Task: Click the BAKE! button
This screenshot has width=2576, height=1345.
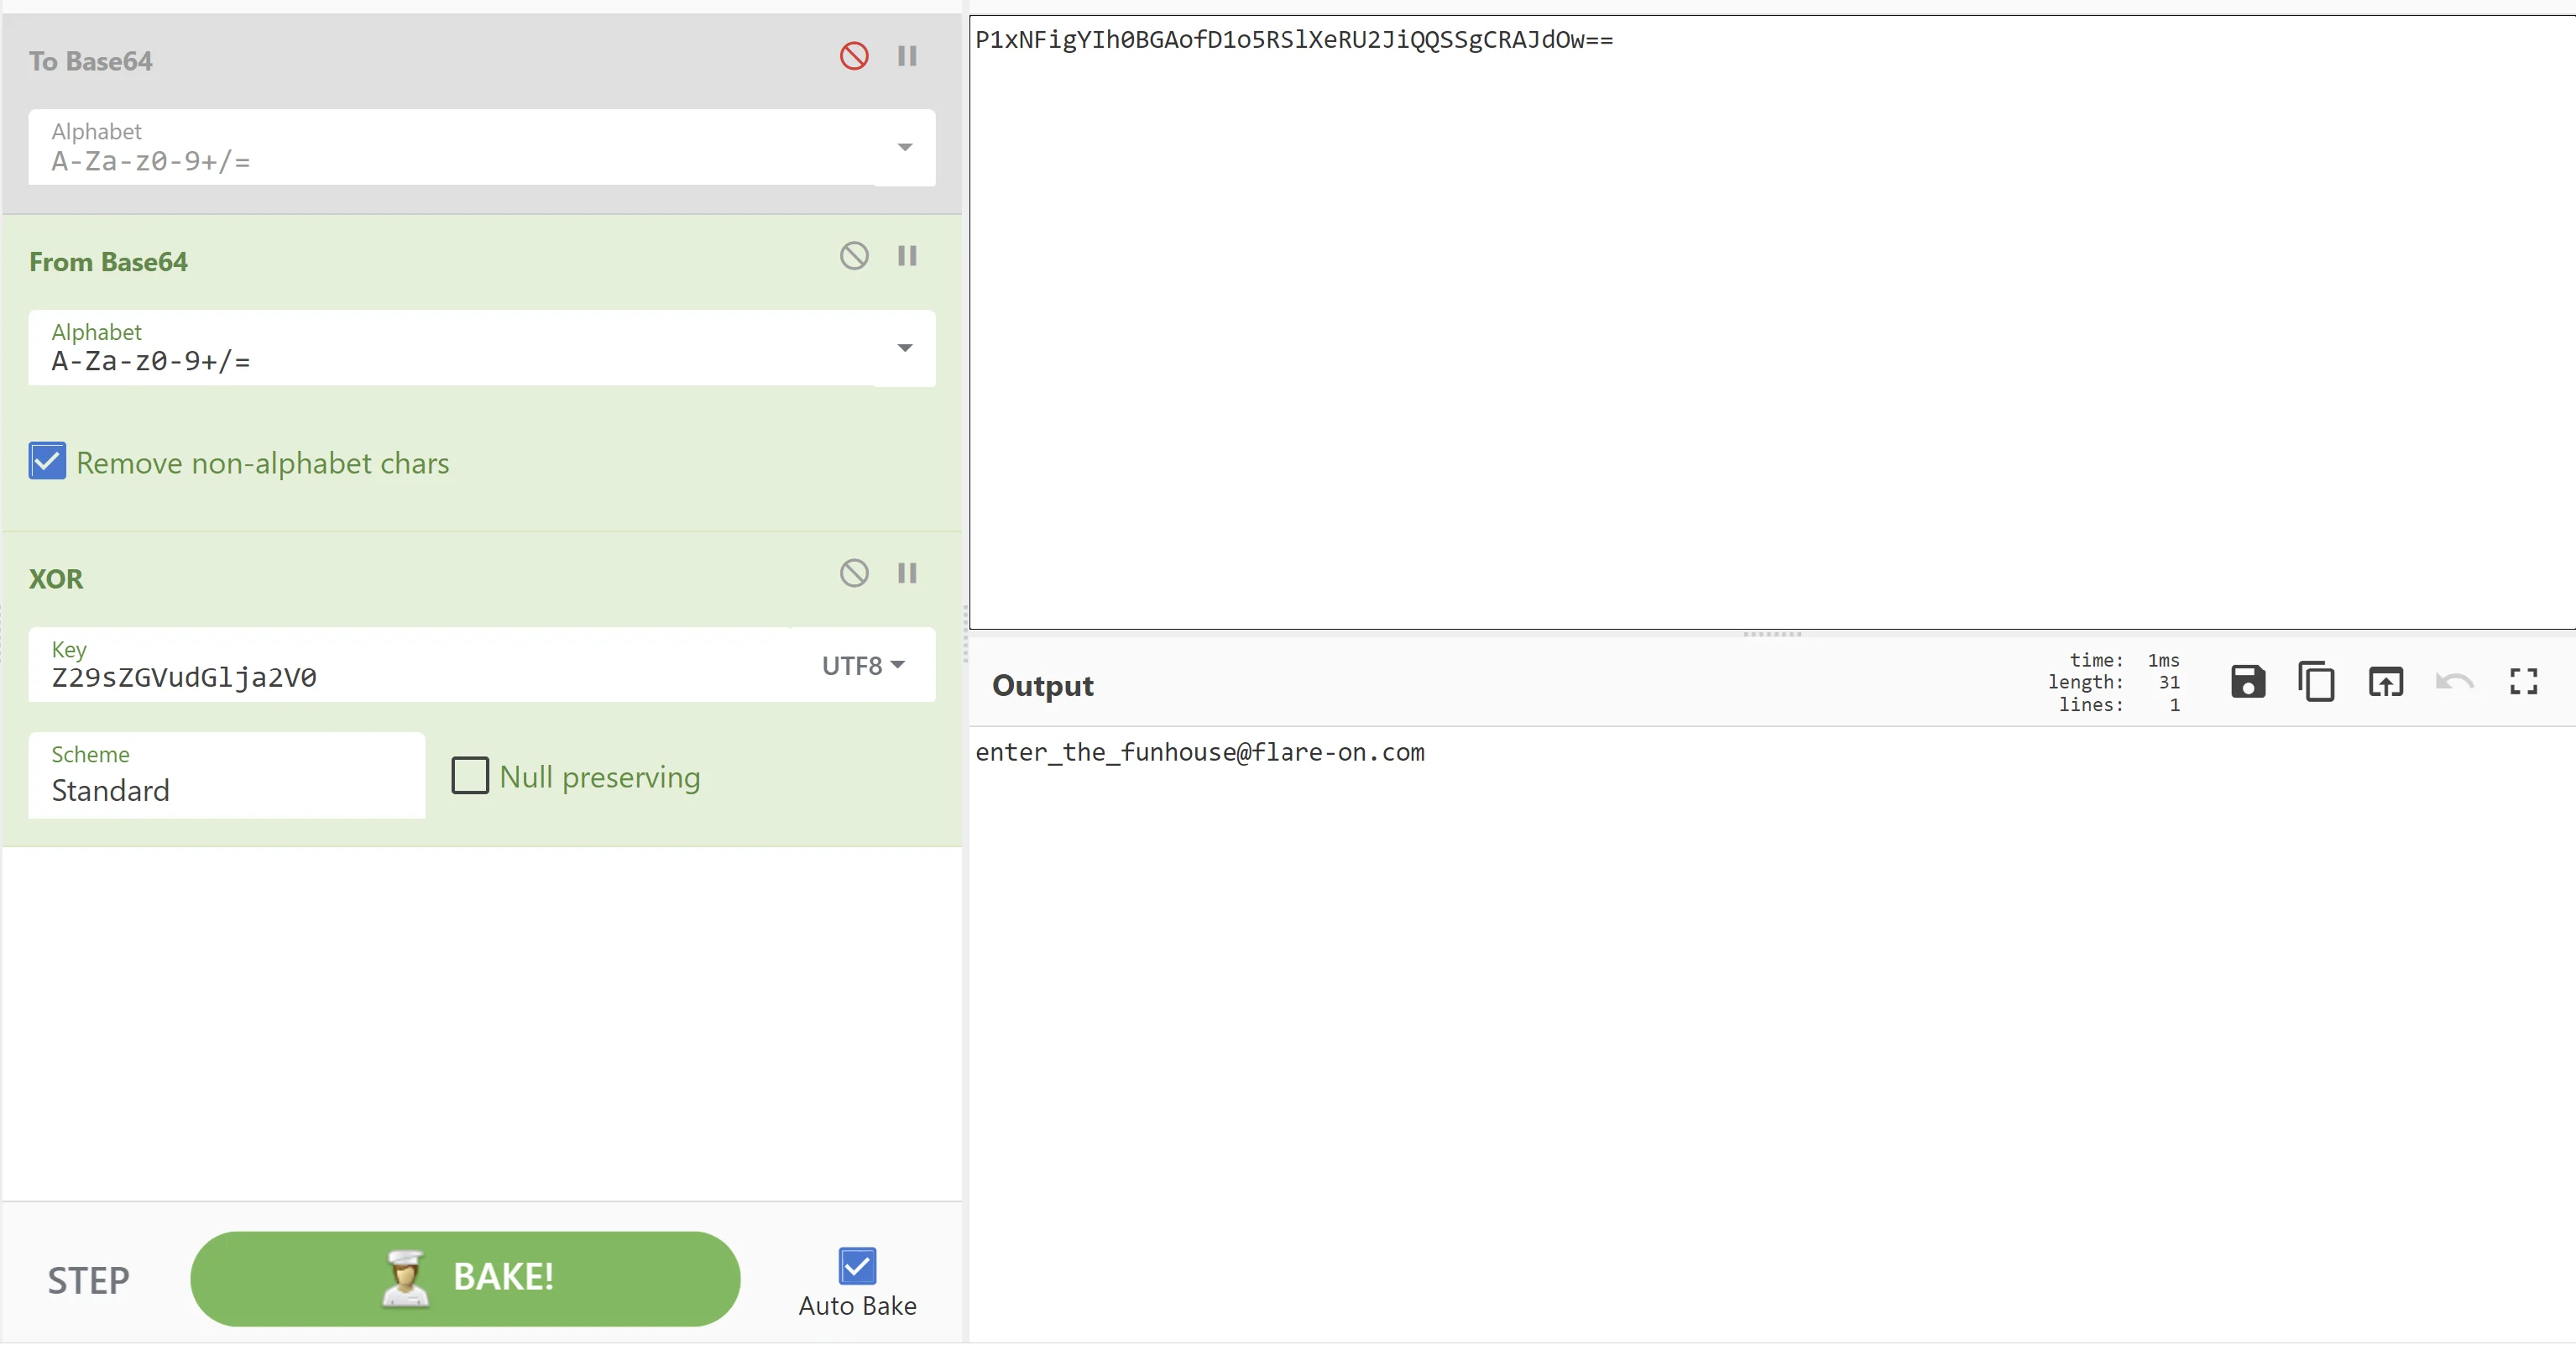Action: pos(465,1278)
